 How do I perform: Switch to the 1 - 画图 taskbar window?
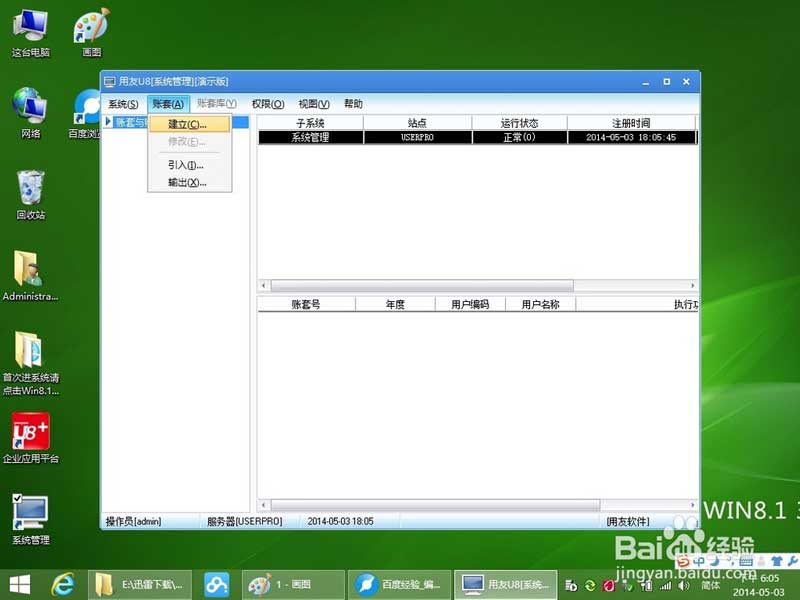click(x=293, y=585)
